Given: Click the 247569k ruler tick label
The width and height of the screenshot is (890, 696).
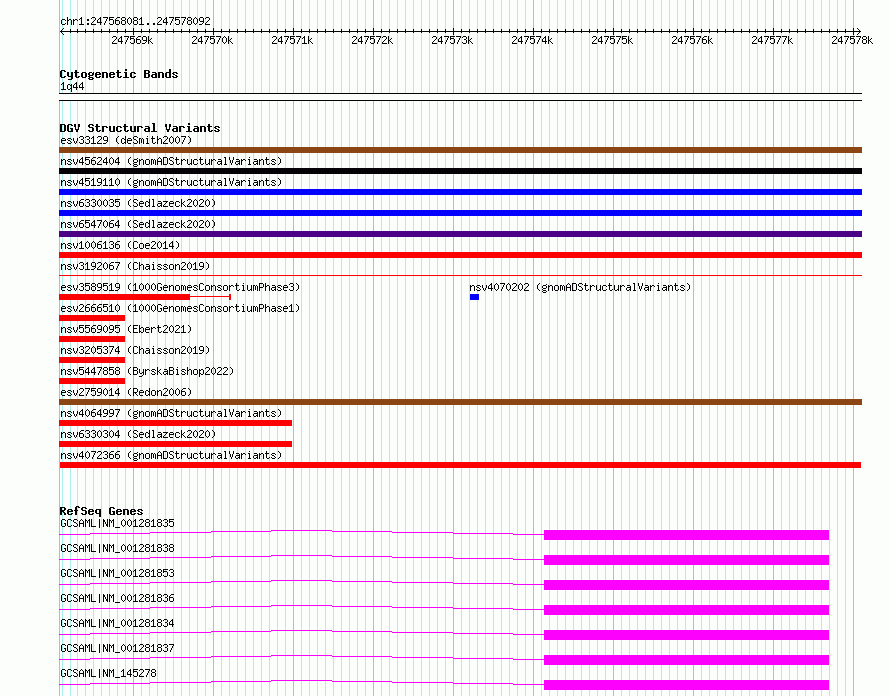Looking at the screenshot, I should click(132, 40).
